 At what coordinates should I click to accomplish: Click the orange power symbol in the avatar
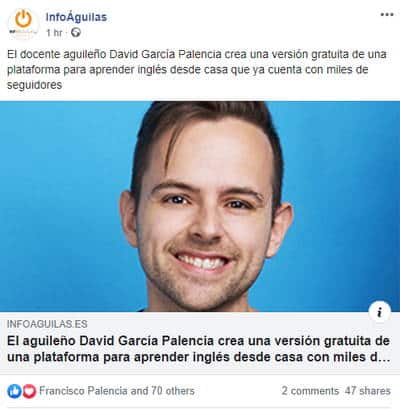pos(23,19)
